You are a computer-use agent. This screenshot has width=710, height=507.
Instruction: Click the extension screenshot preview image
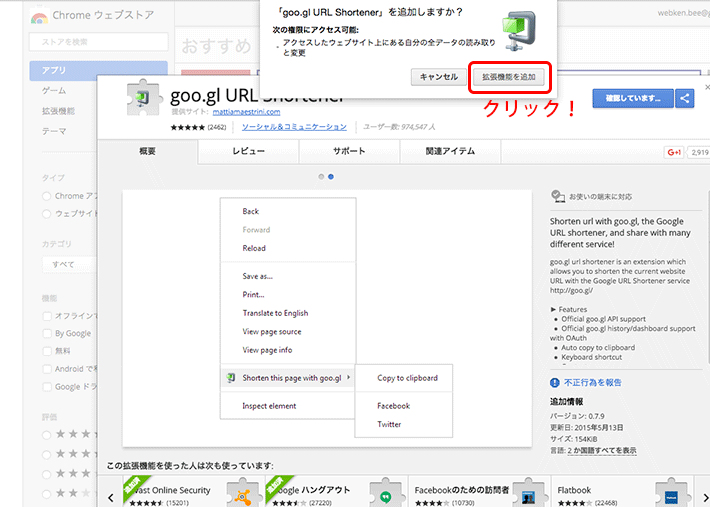[x=327, y=318]
